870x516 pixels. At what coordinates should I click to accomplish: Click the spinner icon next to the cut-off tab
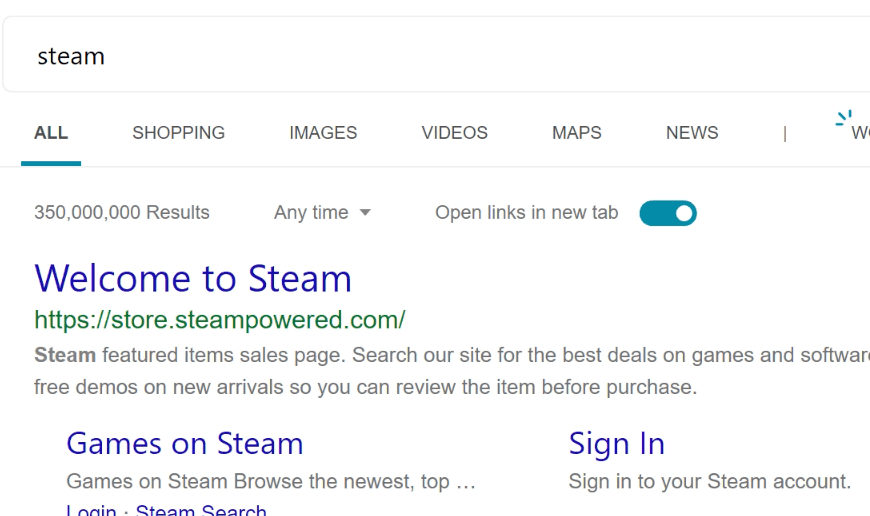[x=844, y=118]
